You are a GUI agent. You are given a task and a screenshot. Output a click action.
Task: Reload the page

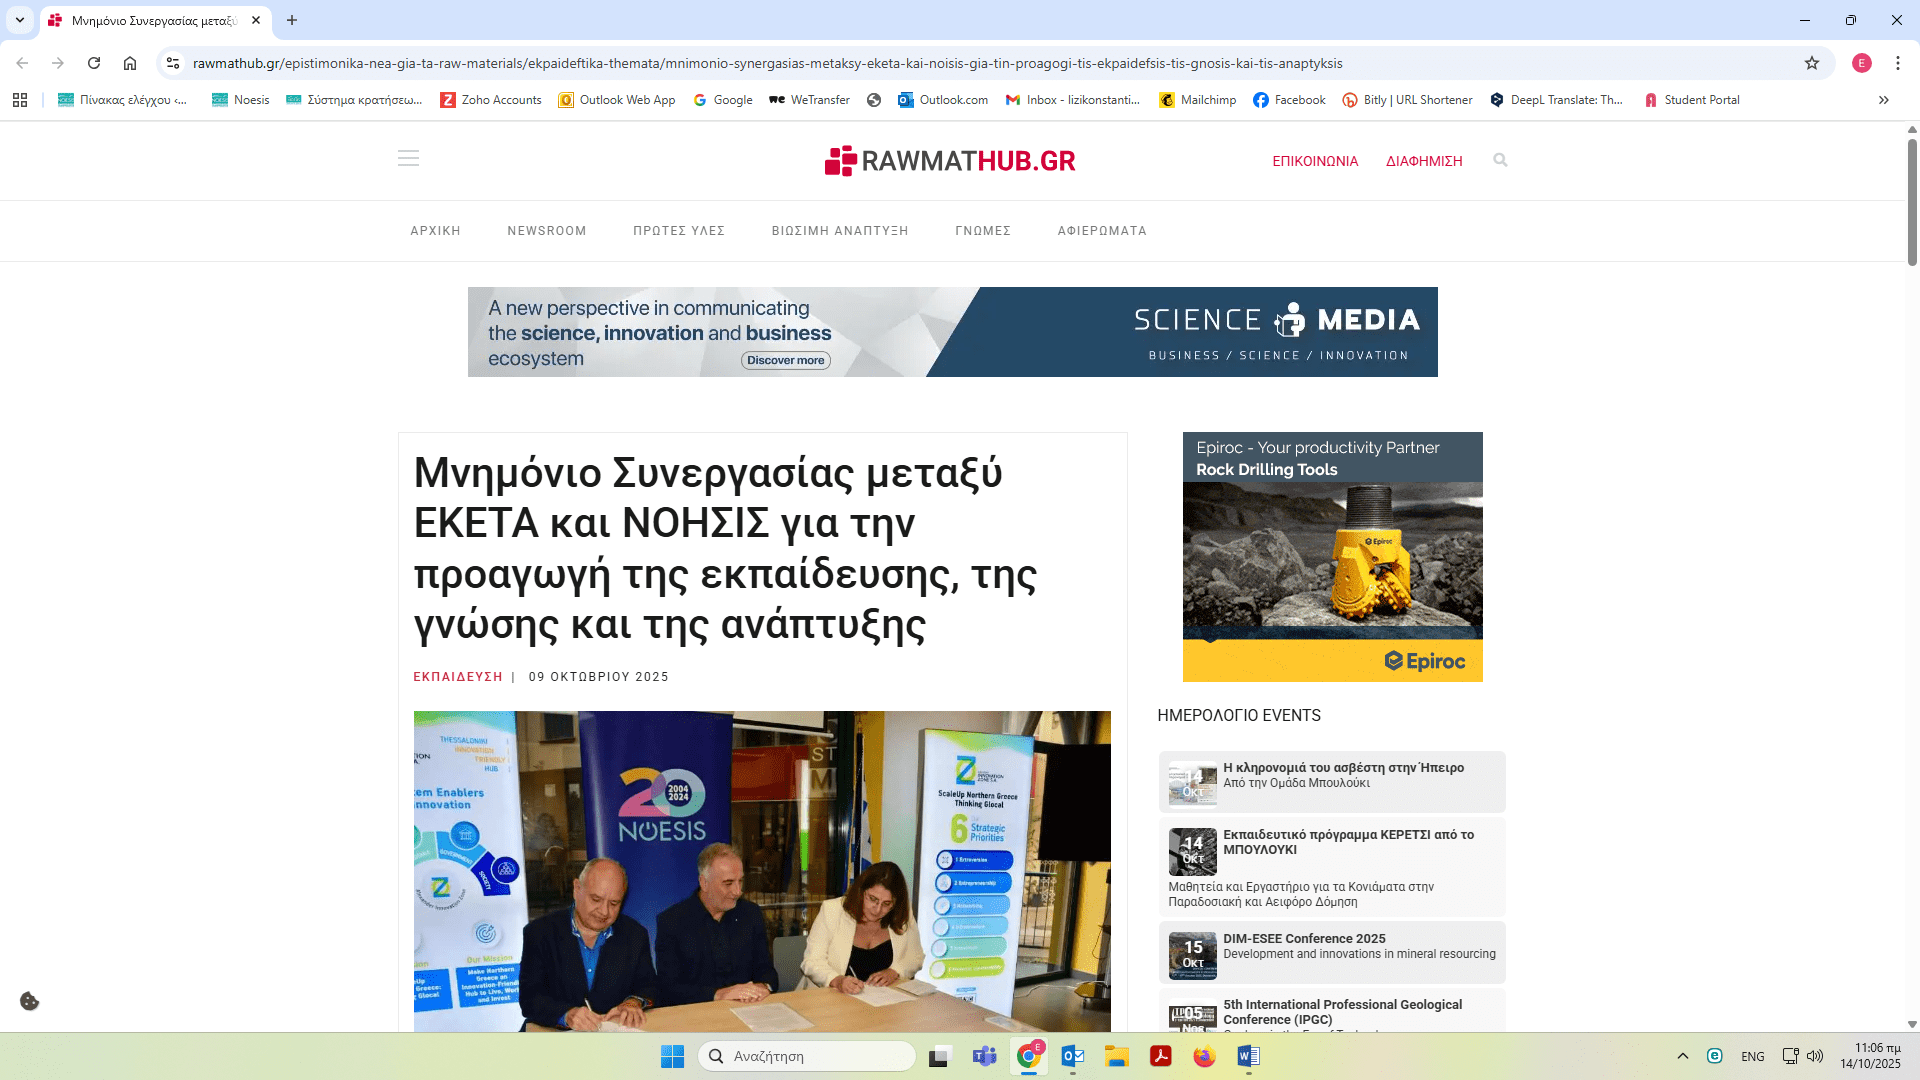coord(94,63)
